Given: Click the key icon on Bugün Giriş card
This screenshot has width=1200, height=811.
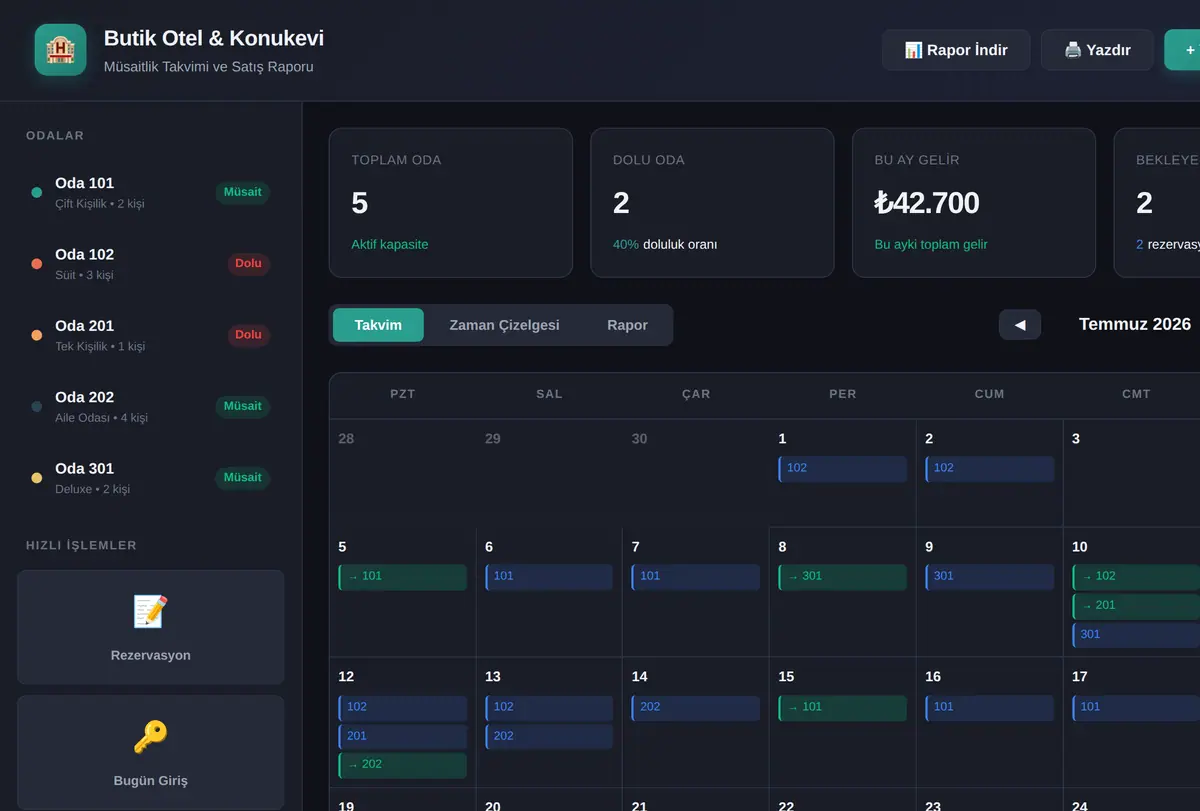Looking at the screenshot, I should (150, 737).
